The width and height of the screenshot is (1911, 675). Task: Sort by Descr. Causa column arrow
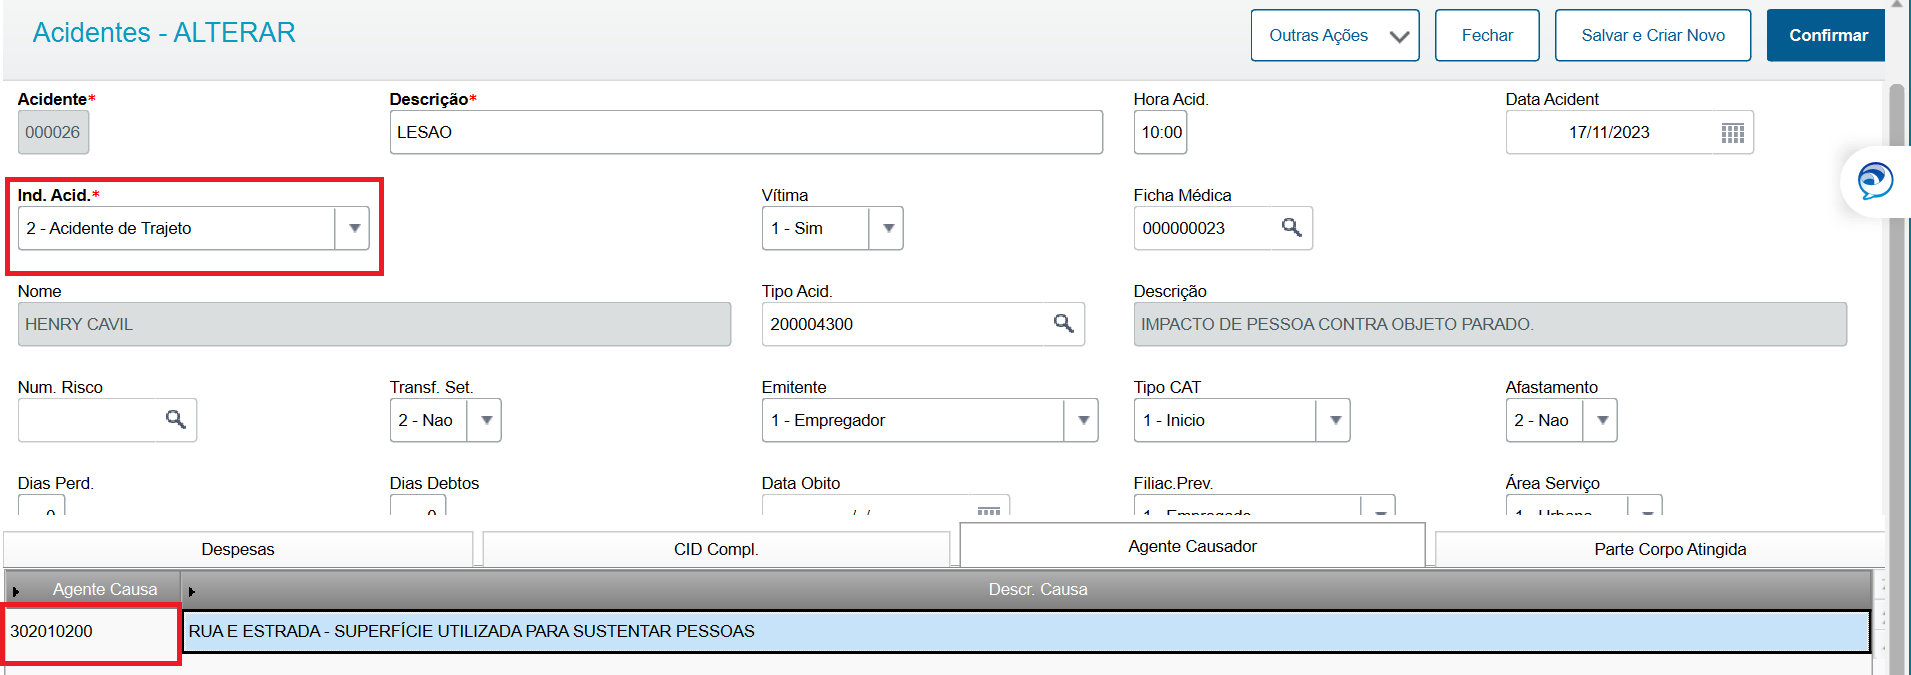(x=192, y=591)
